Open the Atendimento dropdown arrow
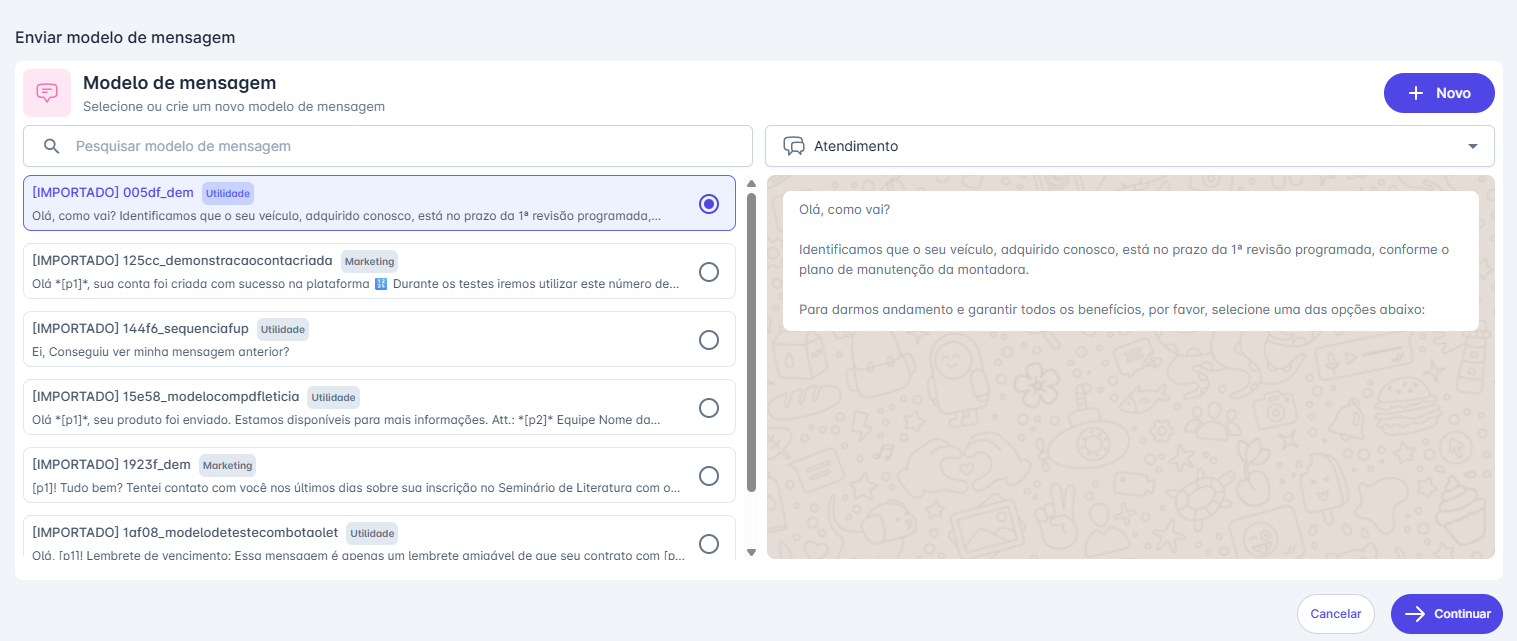The width and height of the screenshot is (1517, 641). click(1472, 146)
